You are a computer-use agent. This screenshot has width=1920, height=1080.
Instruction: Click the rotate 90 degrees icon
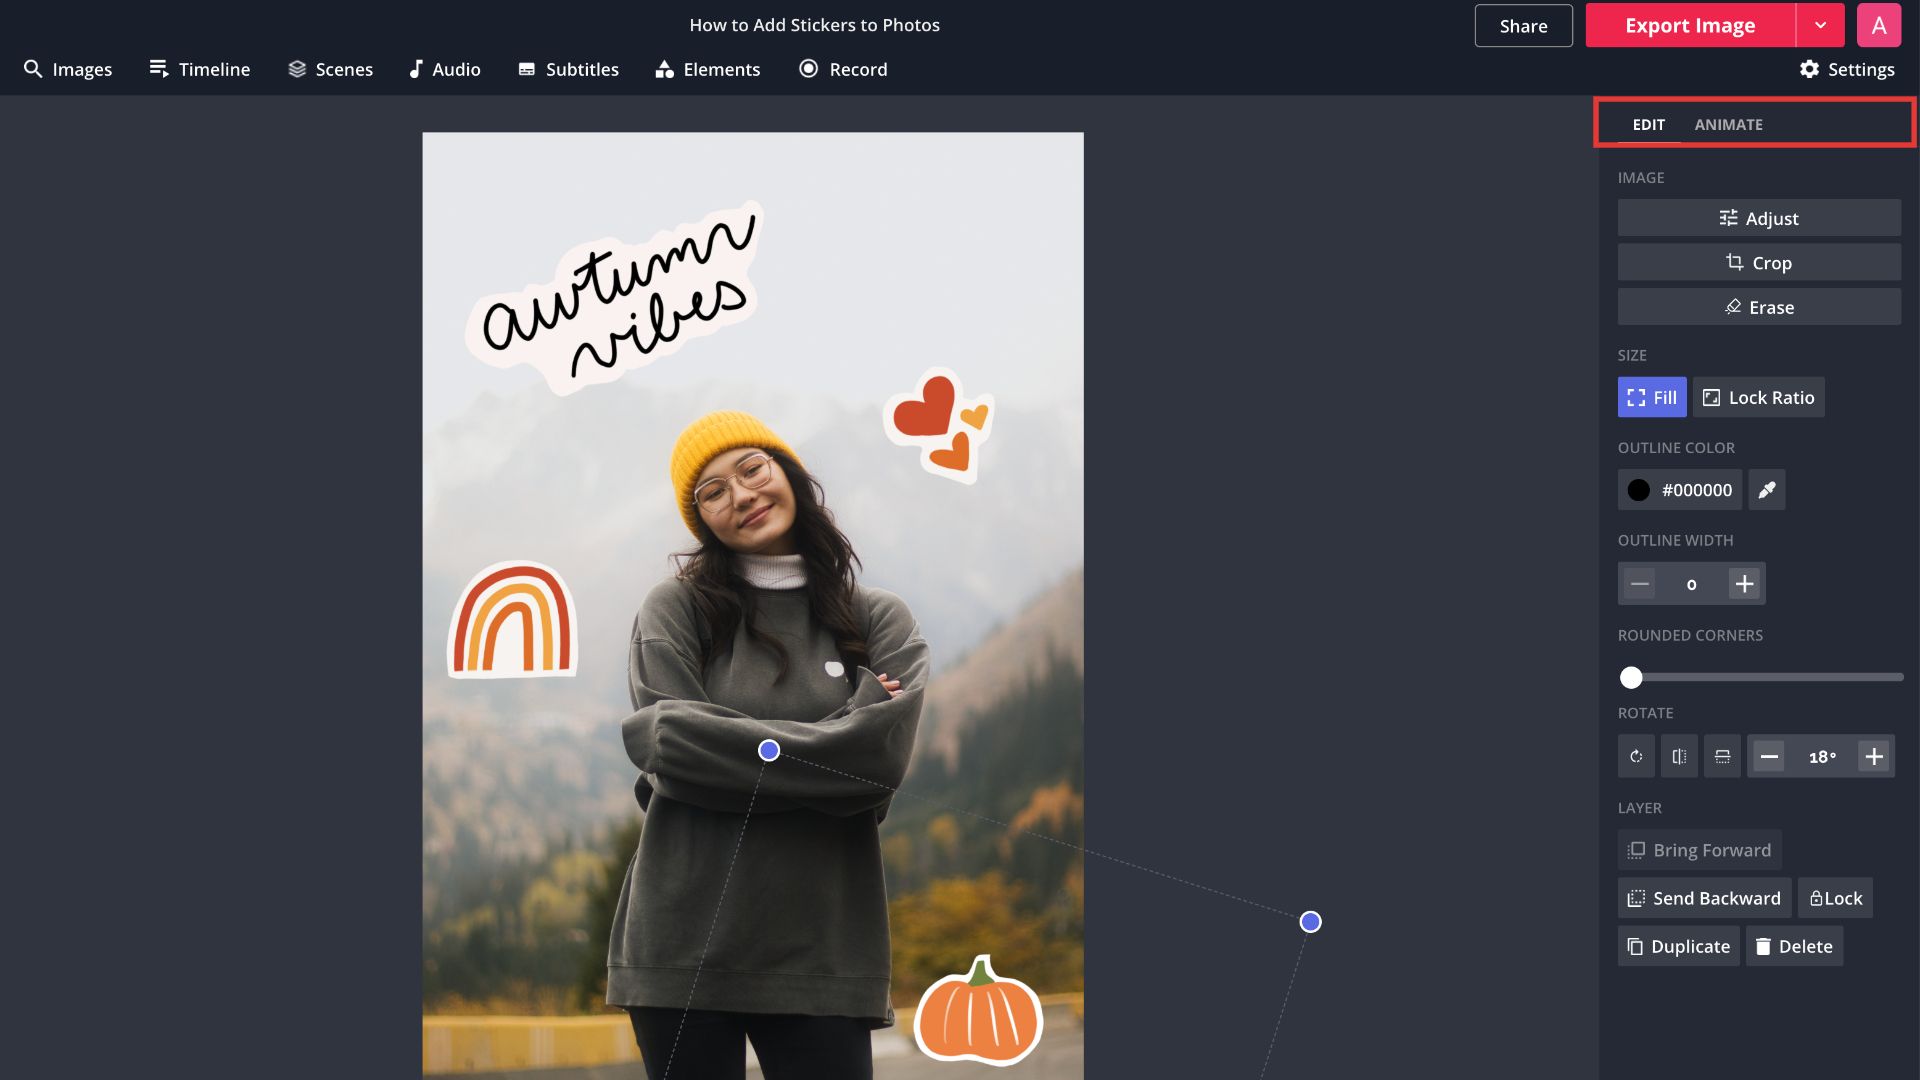pyautogui.click(x=1636, y=757)
